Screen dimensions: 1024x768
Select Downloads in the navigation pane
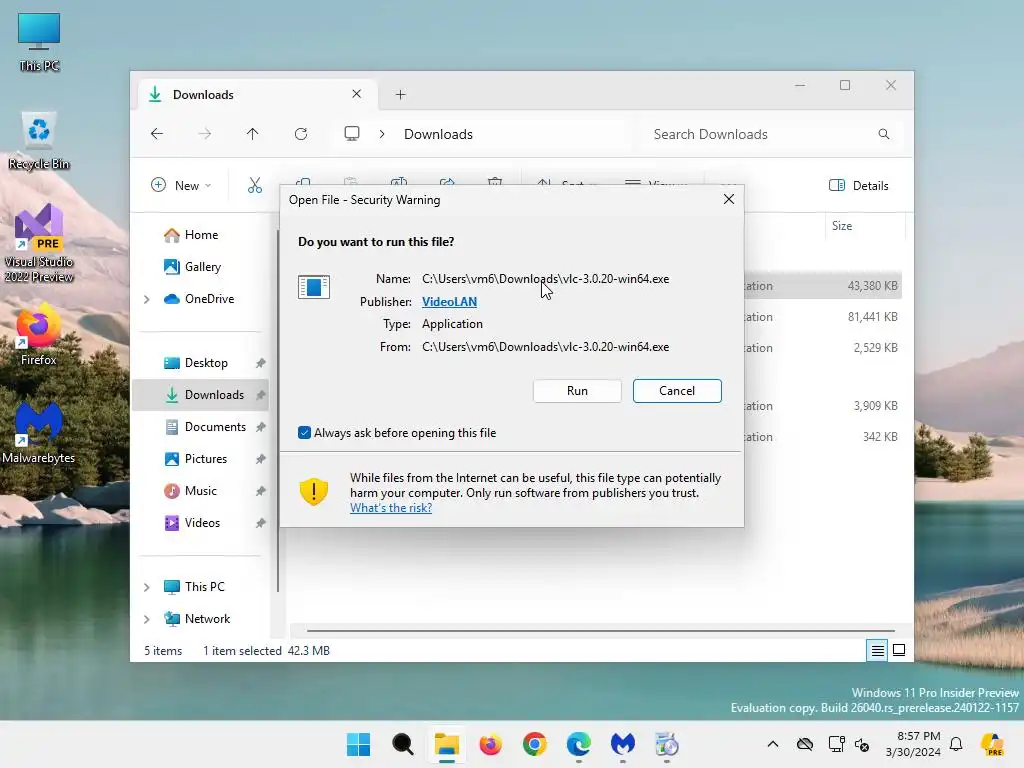(x=201, y=394)
